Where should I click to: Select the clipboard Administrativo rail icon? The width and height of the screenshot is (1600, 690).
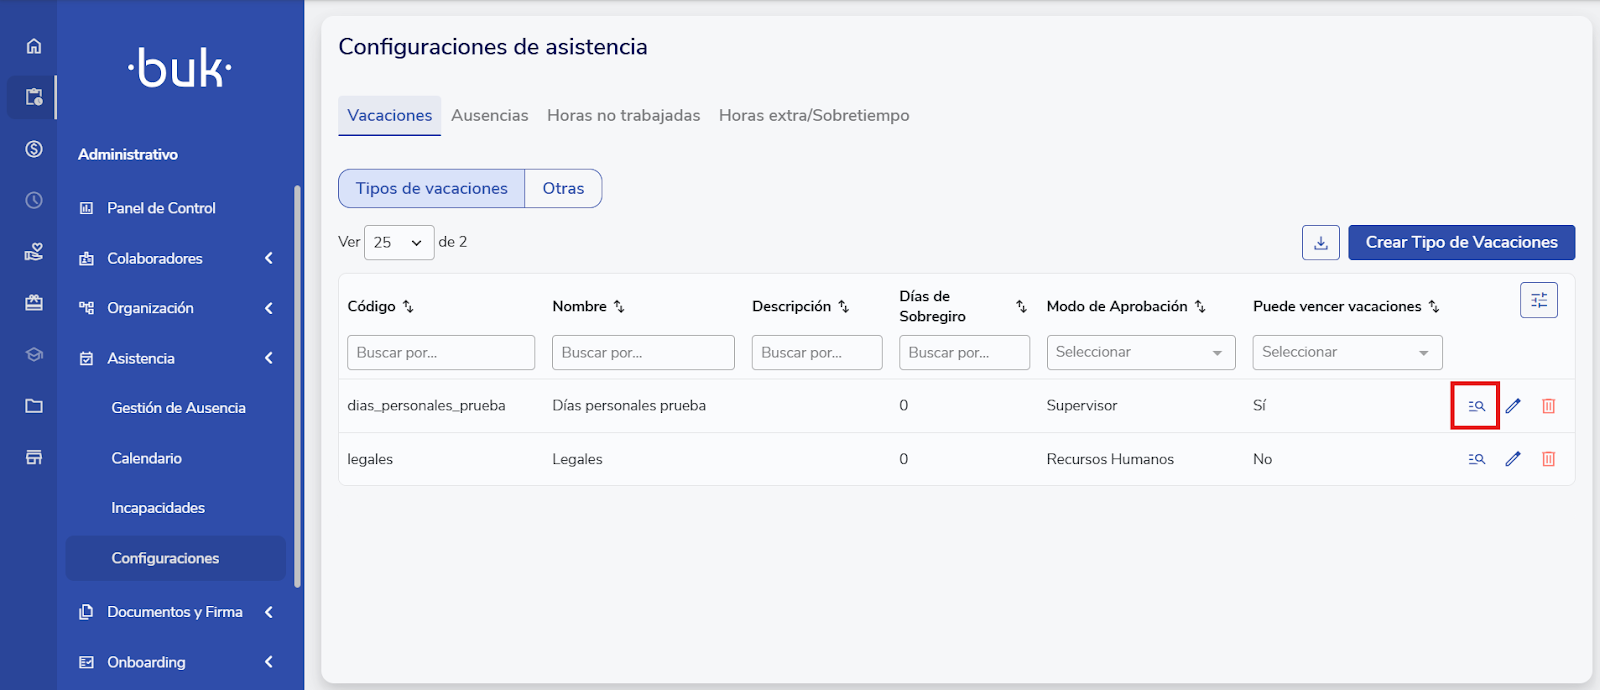[34, 97]
